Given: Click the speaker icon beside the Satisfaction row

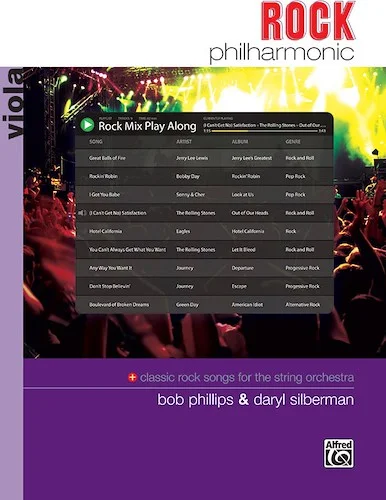Looking at the screenshot, I should pos(82,213).
